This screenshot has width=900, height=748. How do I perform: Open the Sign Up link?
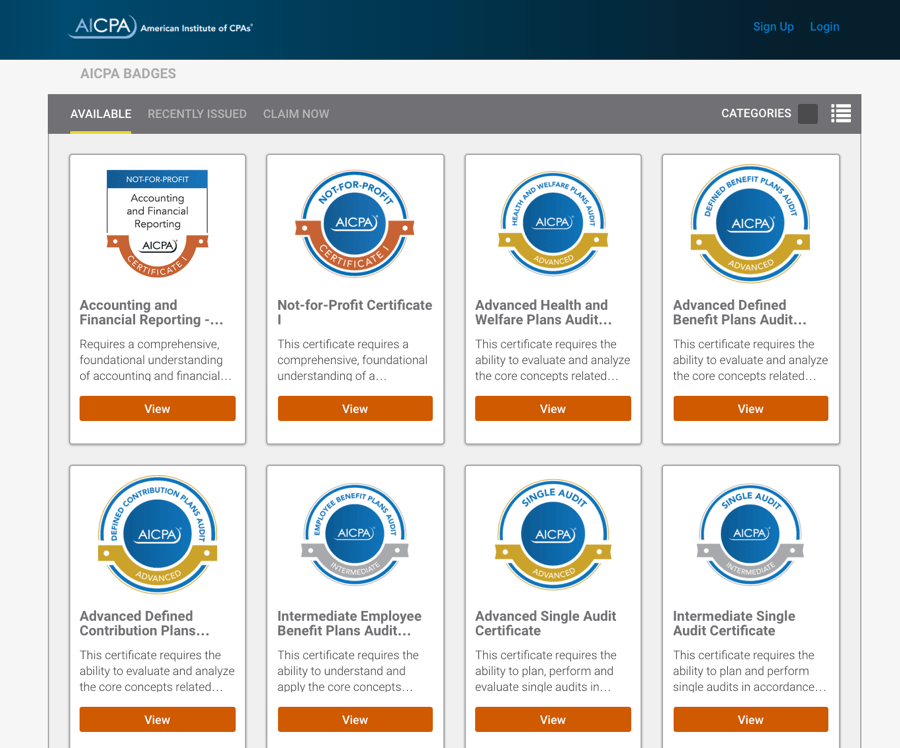(773, 26)
